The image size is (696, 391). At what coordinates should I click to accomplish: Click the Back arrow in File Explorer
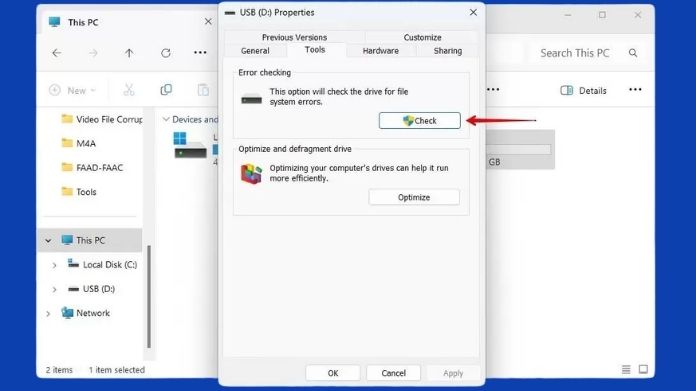[x=57, y=53]
